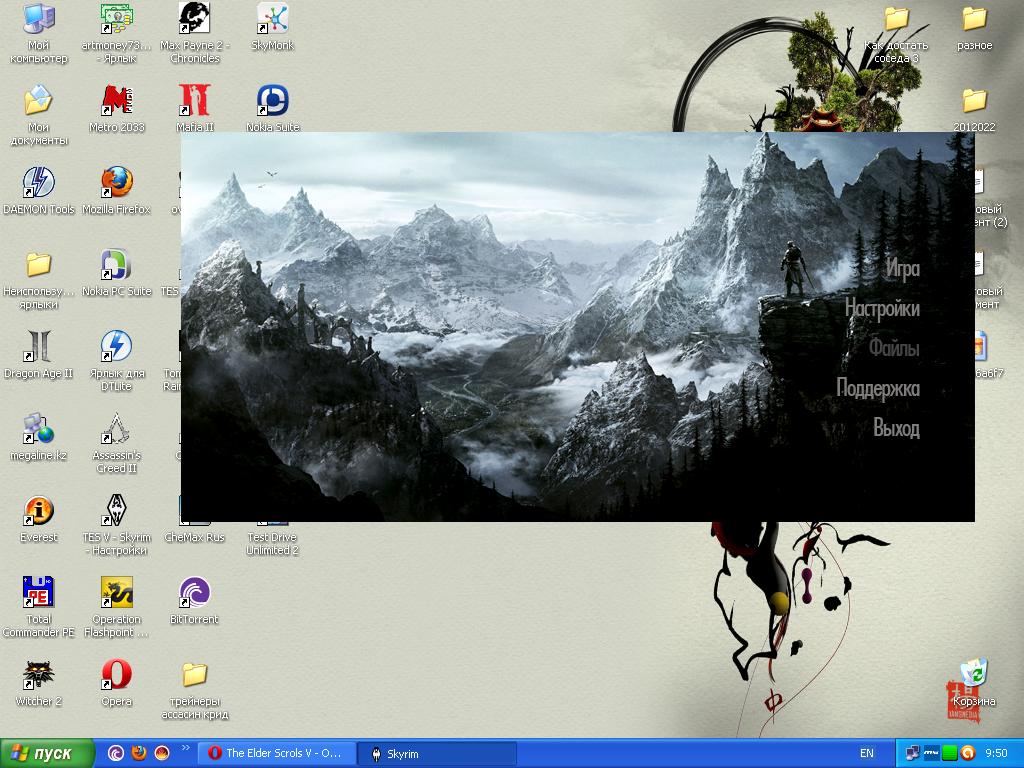
Task: Open the Total Commander PE shortcut
Action: pos(38,594)
